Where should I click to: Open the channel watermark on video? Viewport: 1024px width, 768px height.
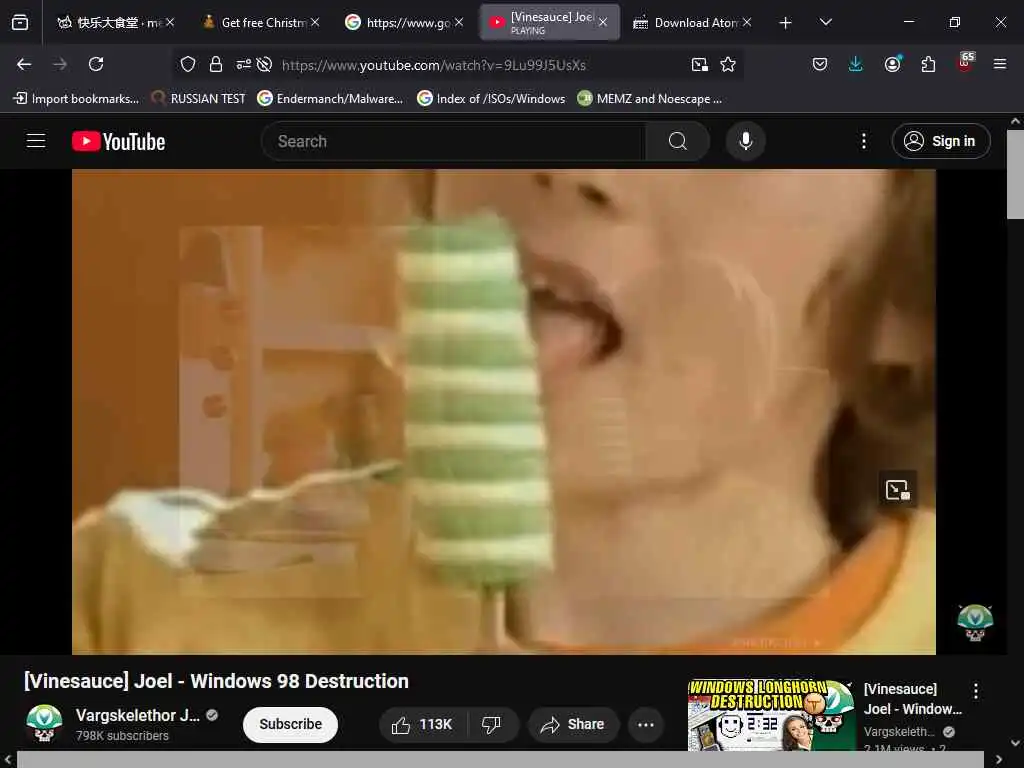pyautogui.click(x=975, y=622)
